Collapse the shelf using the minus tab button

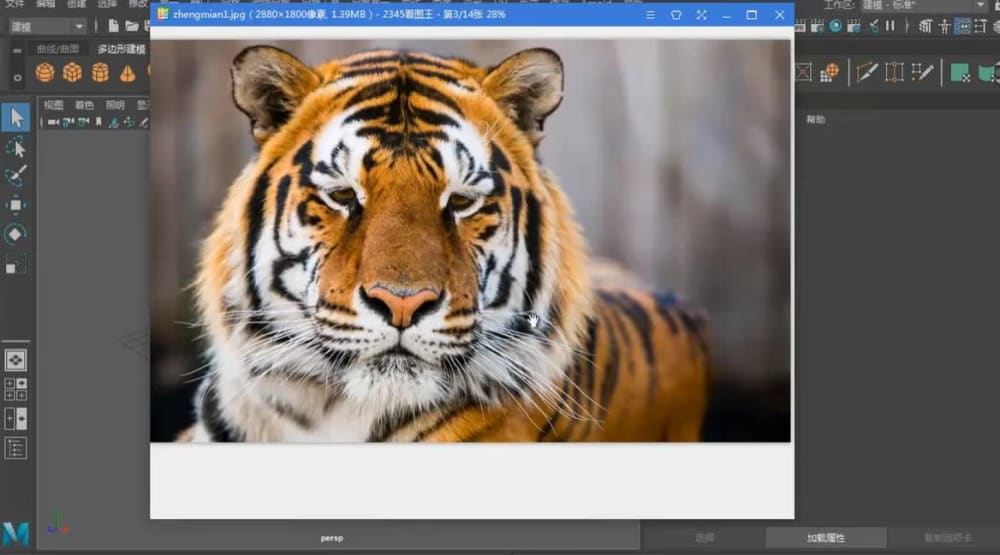(x=17, y=50)
